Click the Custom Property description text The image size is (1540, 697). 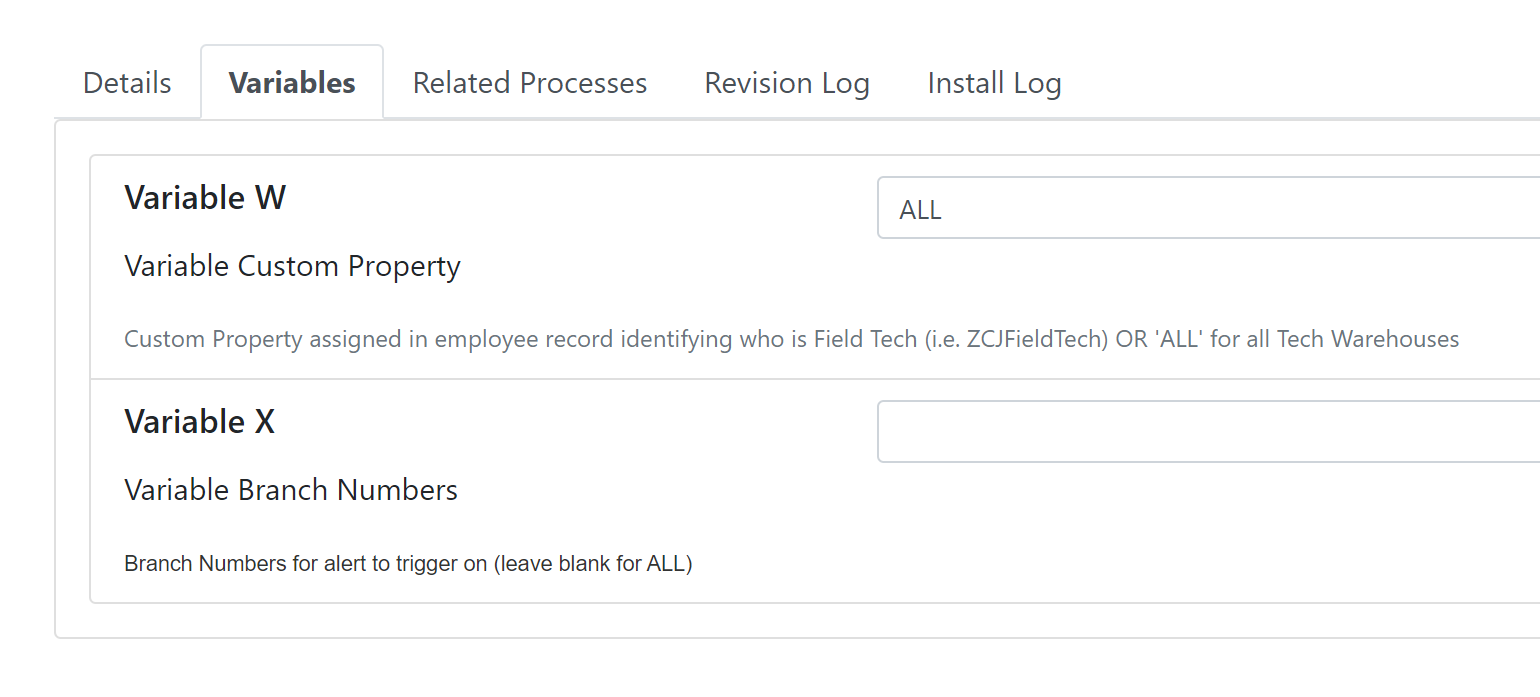(x=791, y=340)
